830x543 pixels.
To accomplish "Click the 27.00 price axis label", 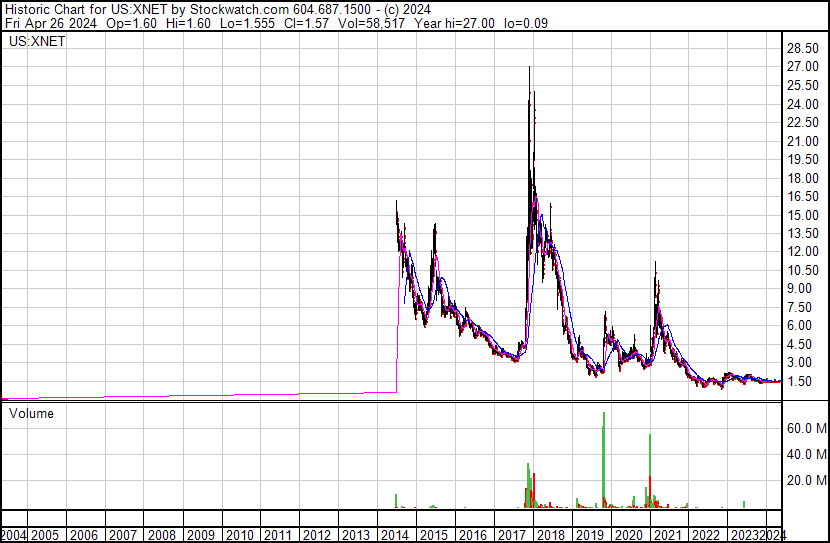I will pos(803,67).
